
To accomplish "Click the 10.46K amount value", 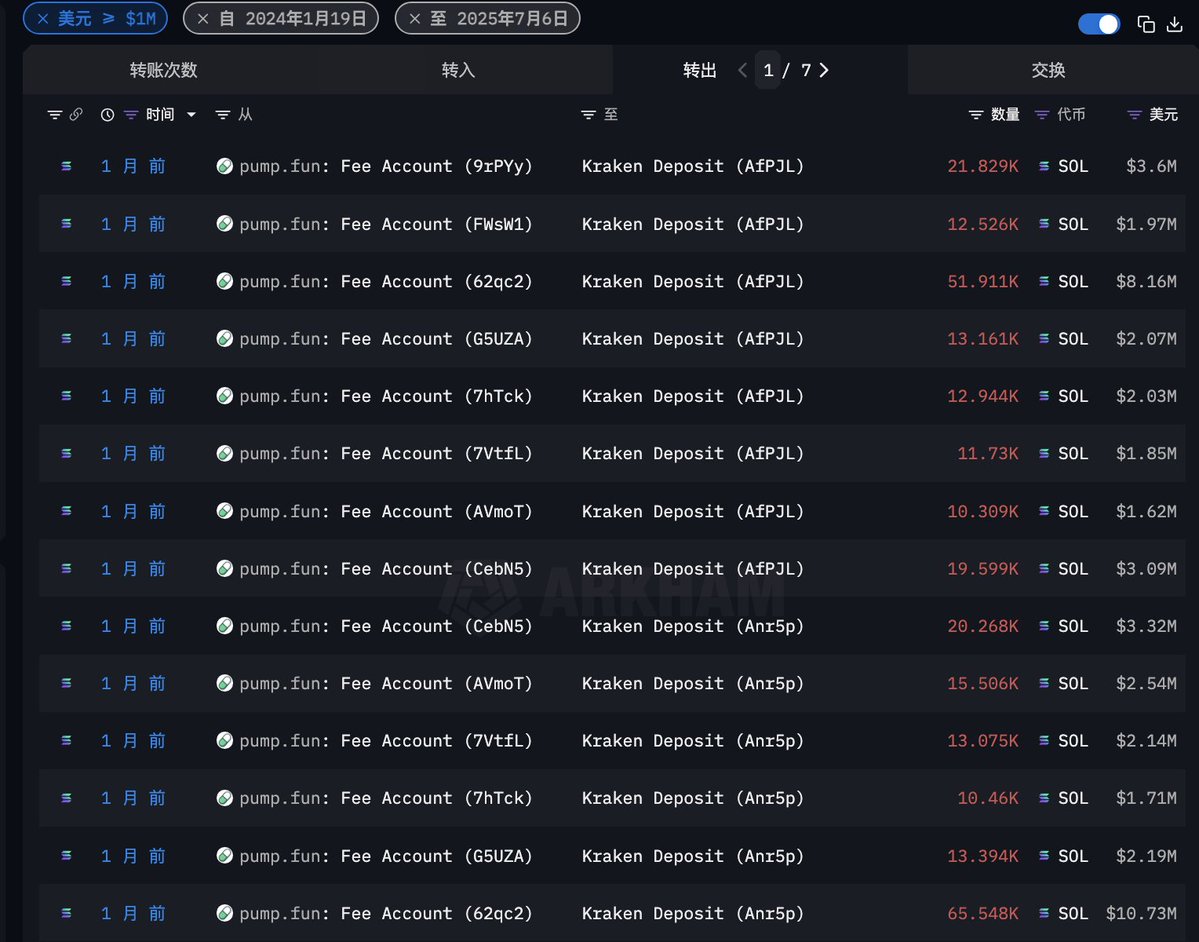I will pos(988,798).
